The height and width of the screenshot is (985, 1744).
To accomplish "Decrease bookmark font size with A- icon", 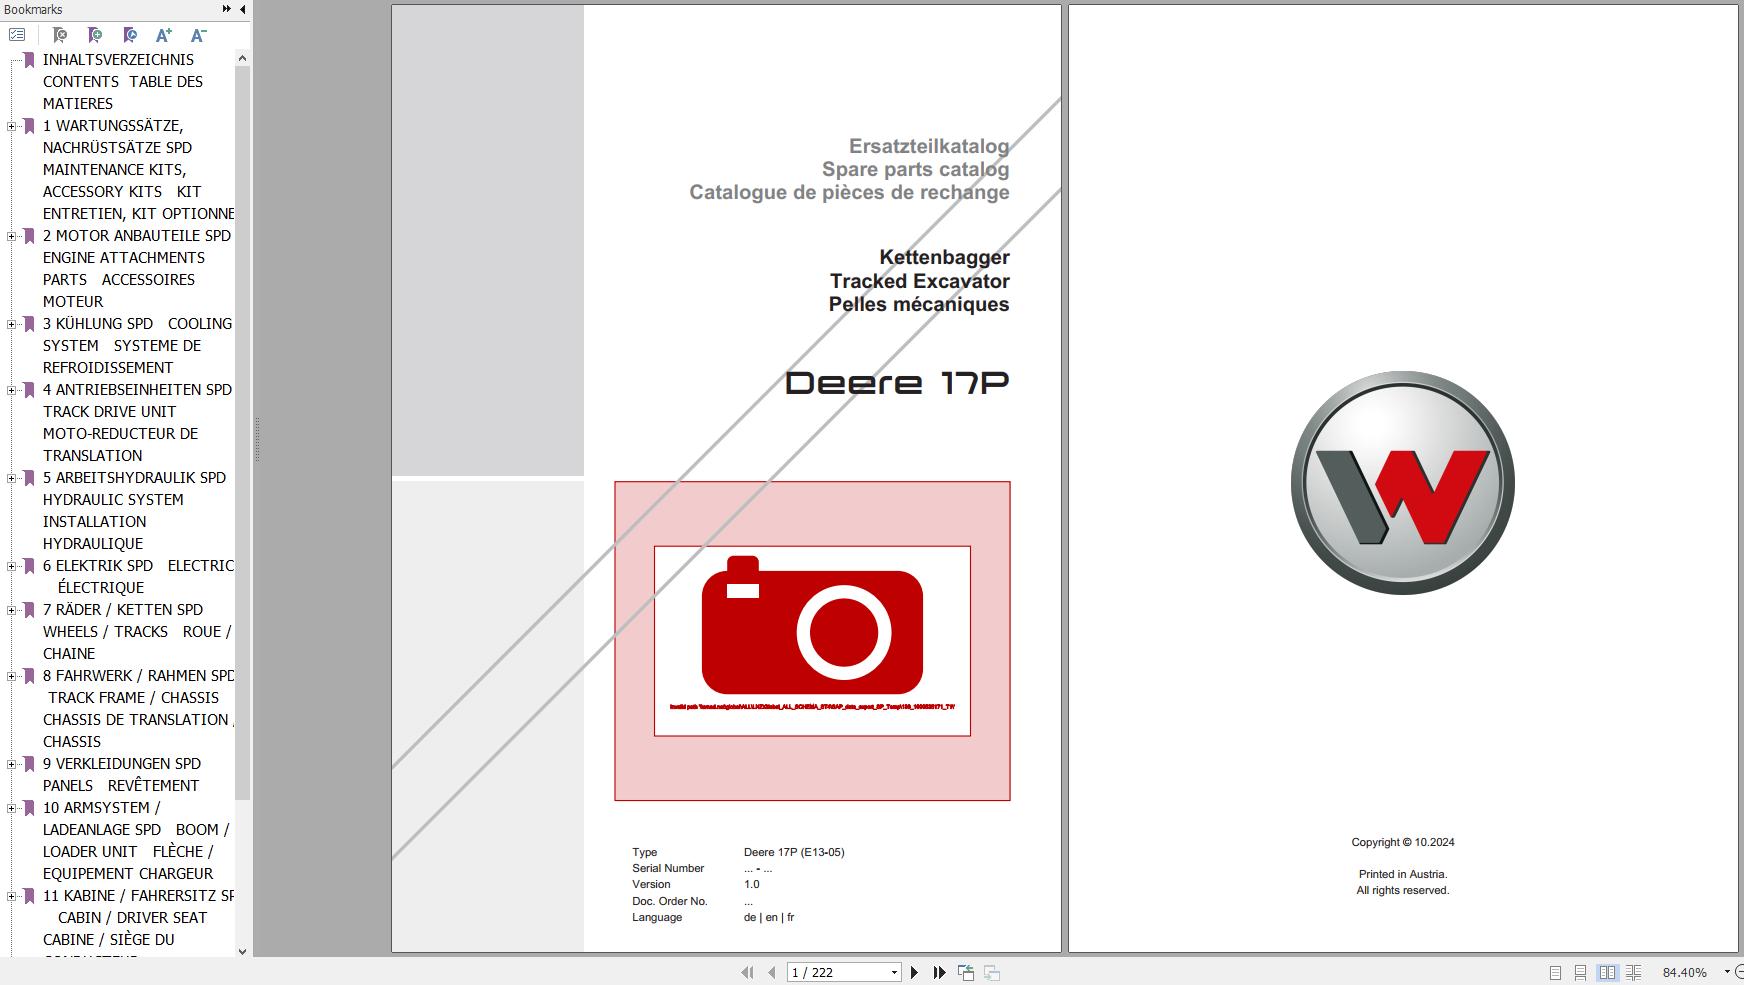I will pyautogui.click(x=198, y=35).
